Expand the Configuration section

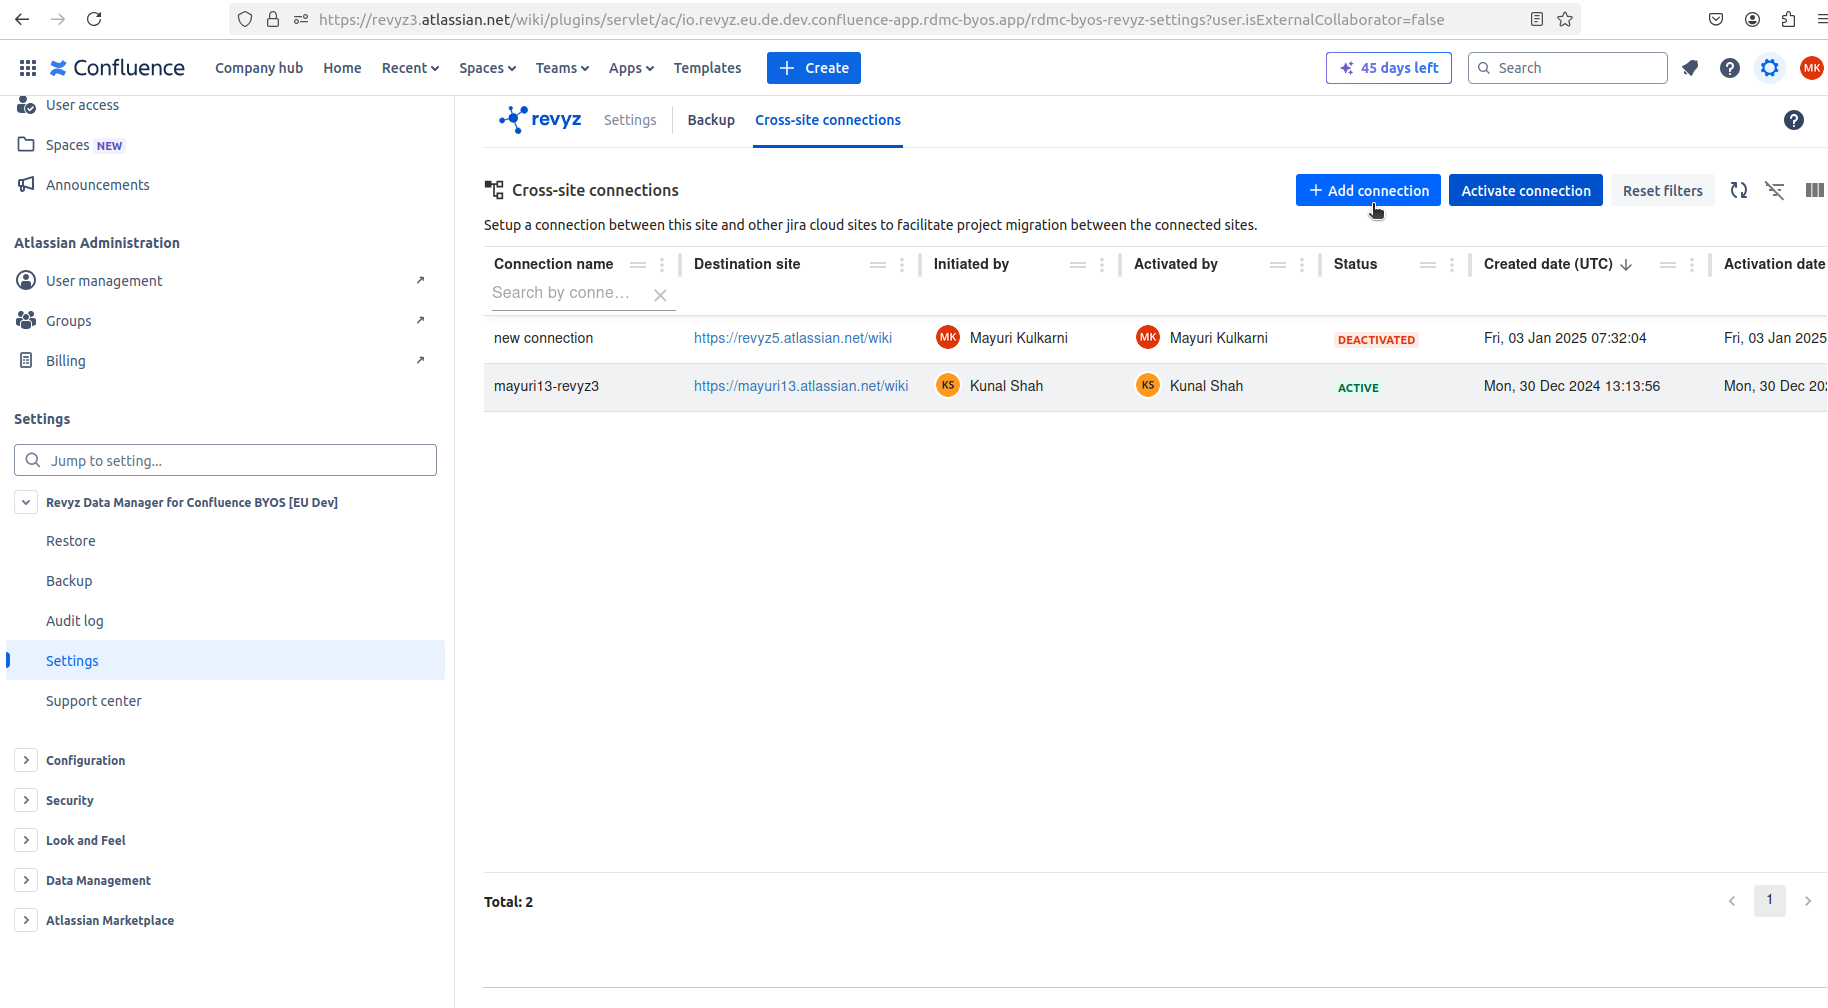coord(26,760)
